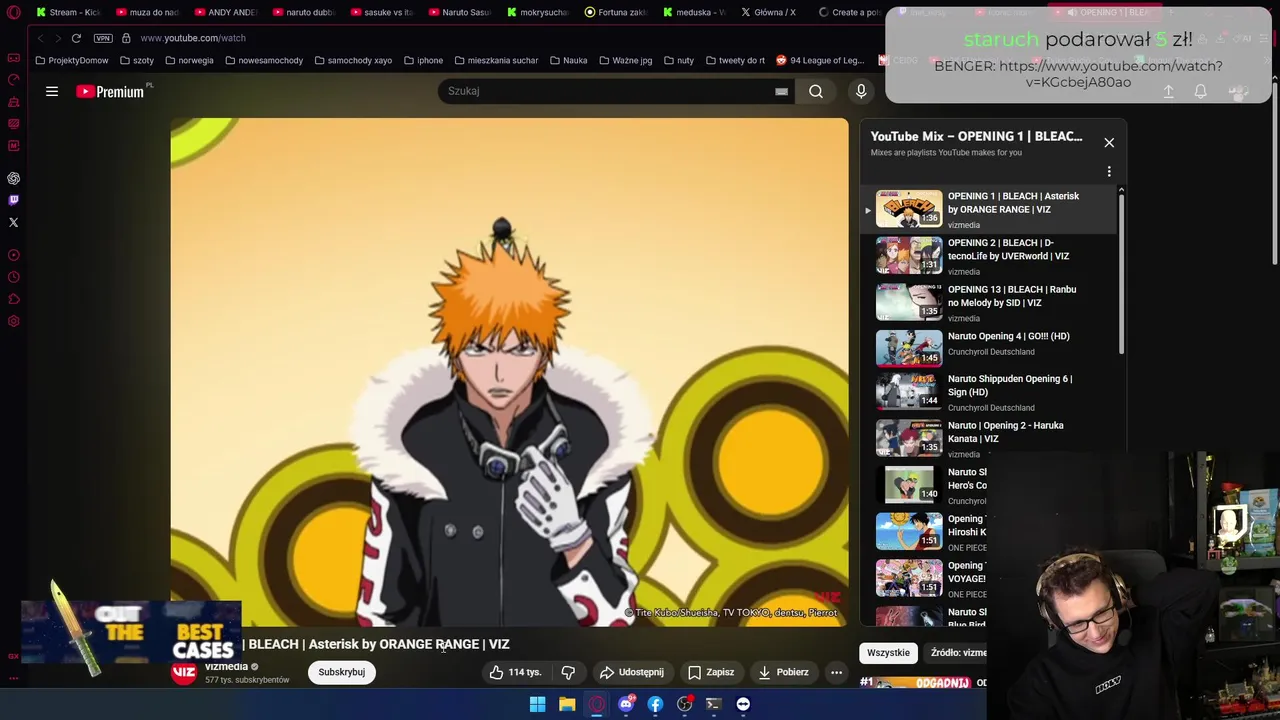Open the YouTube hamburger guide menu
The width and height of the screenshot is (1280, 720).
pos(52,91)
